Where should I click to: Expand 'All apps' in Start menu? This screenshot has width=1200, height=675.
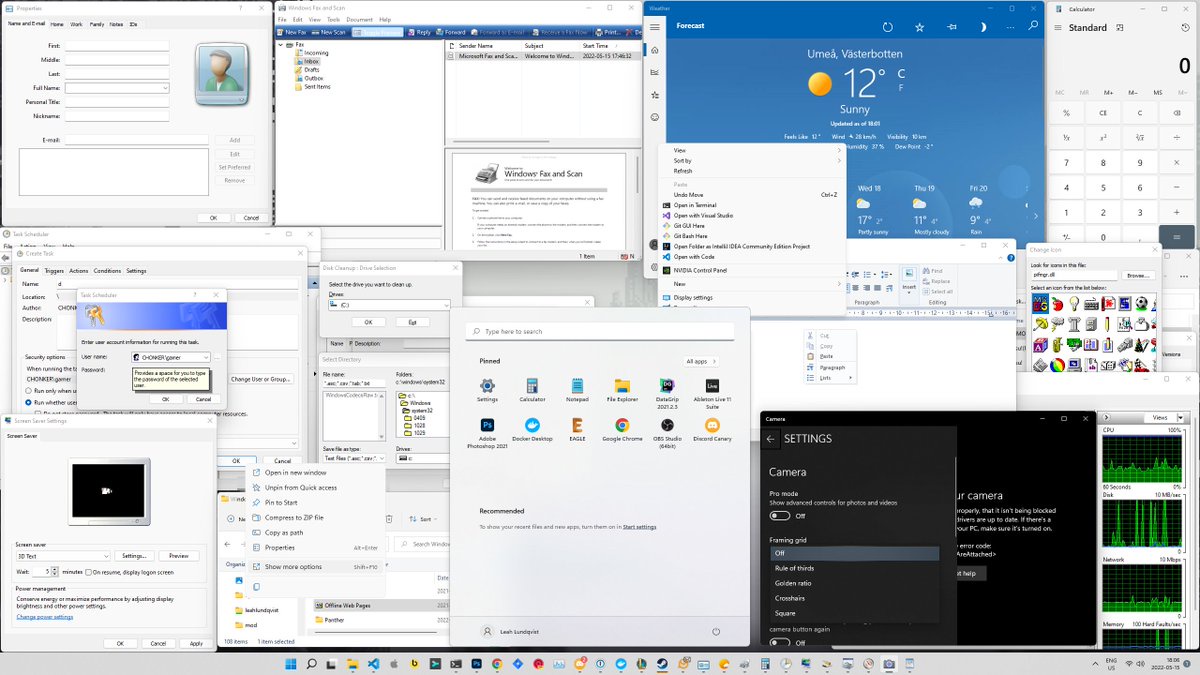(x=701, y=361)
